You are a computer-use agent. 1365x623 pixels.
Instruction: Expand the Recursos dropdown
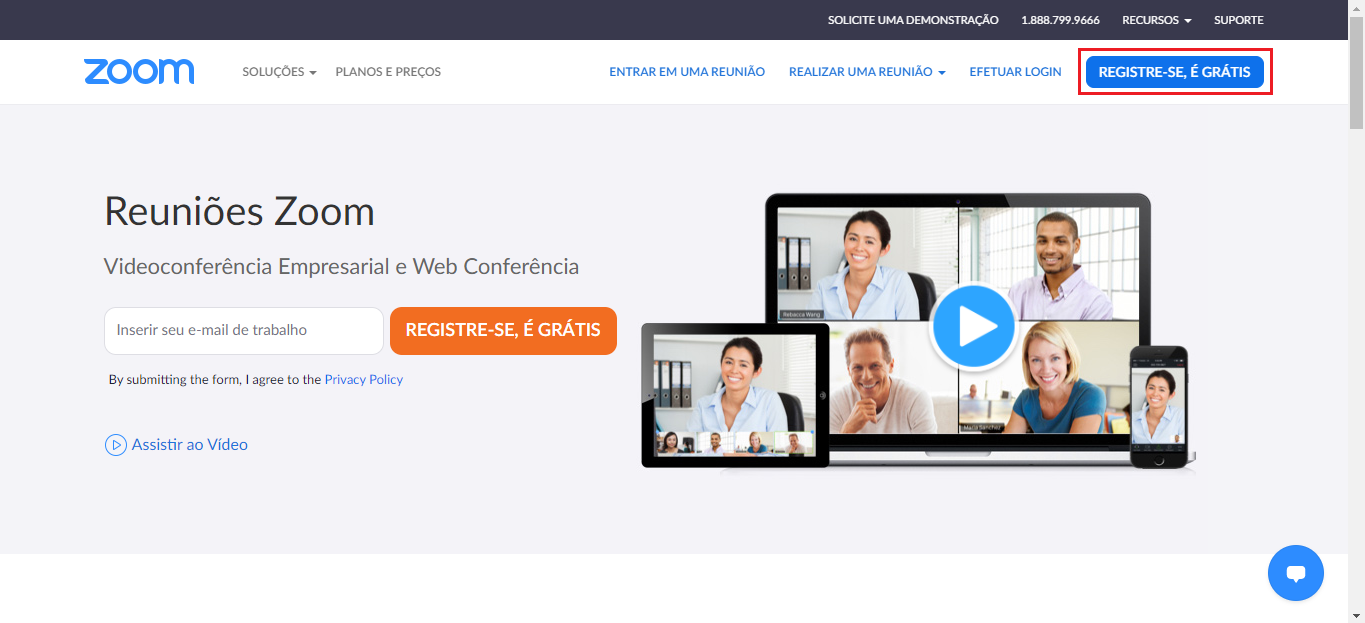point(1156,20)
